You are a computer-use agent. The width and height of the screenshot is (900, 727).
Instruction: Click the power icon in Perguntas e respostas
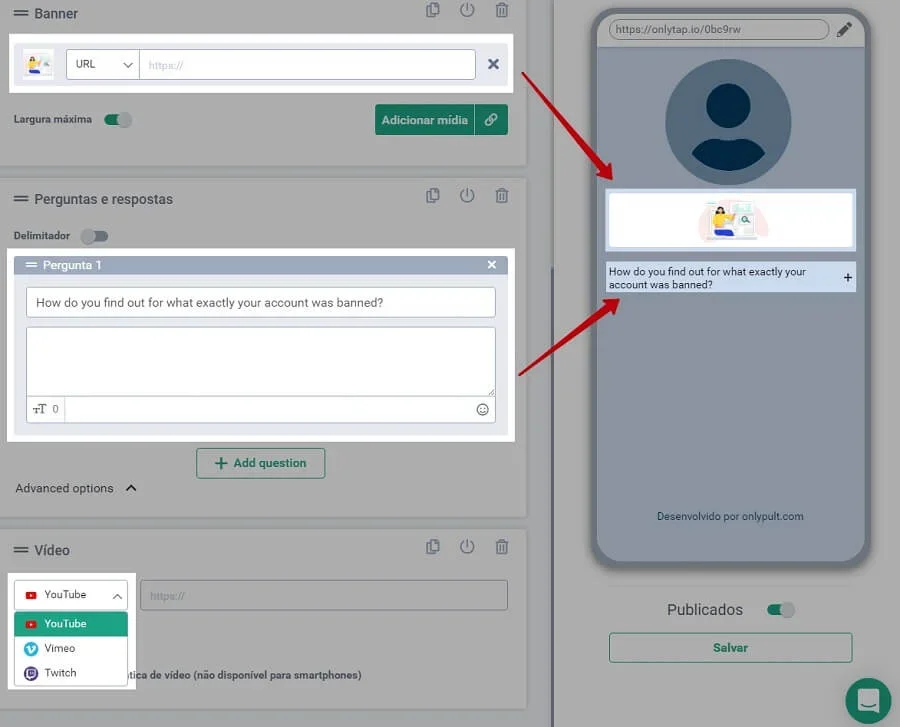(467, 196)
